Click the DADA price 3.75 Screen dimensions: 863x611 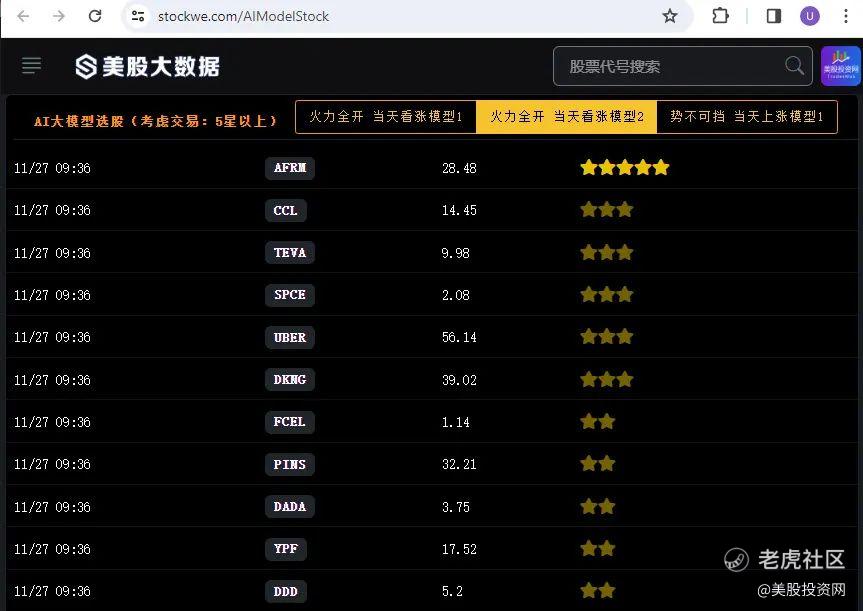455,507
